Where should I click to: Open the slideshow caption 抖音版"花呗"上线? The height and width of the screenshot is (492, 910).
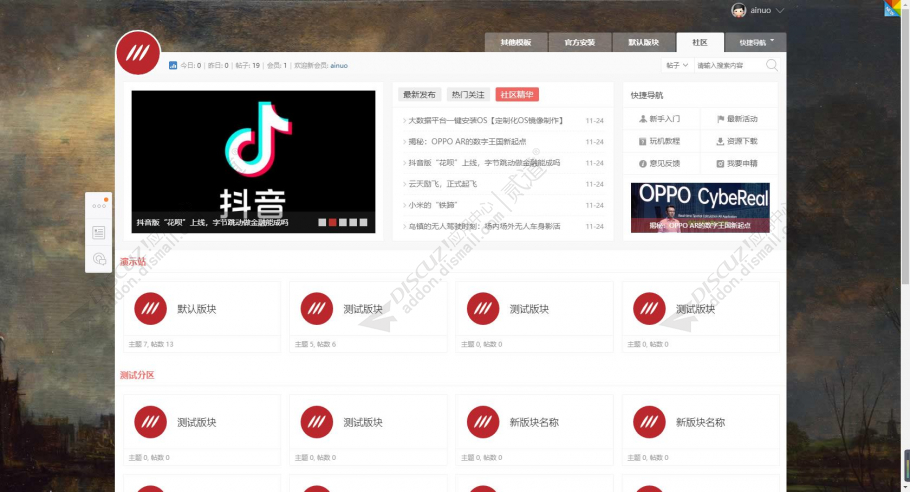point(212,222)
